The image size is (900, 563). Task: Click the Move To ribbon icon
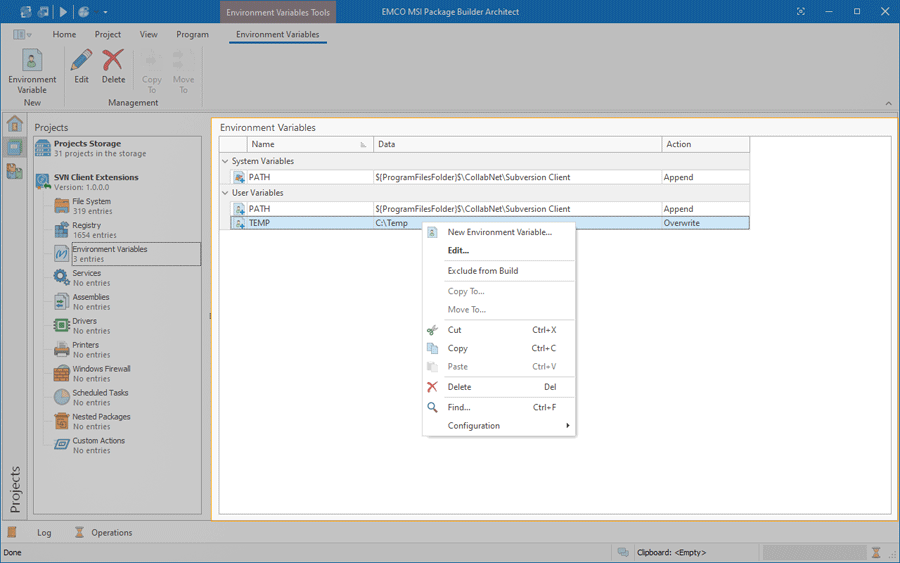[x=183, y=60]
